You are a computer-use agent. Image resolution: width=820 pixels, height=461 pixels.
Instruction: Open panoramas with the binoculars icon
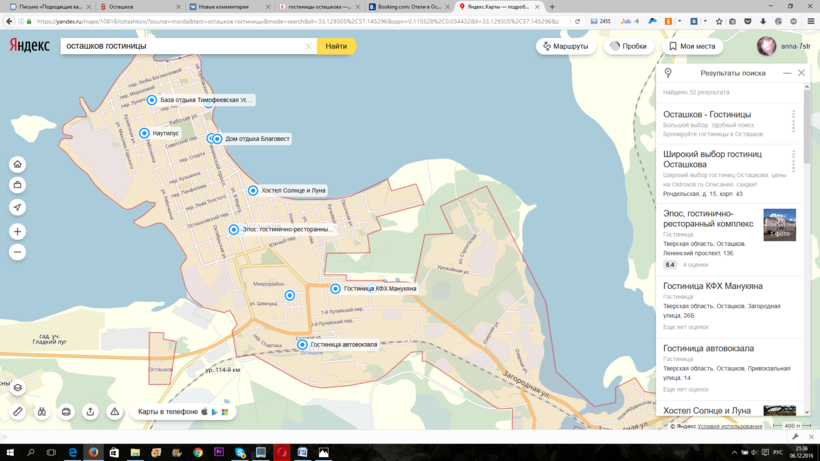42,412
